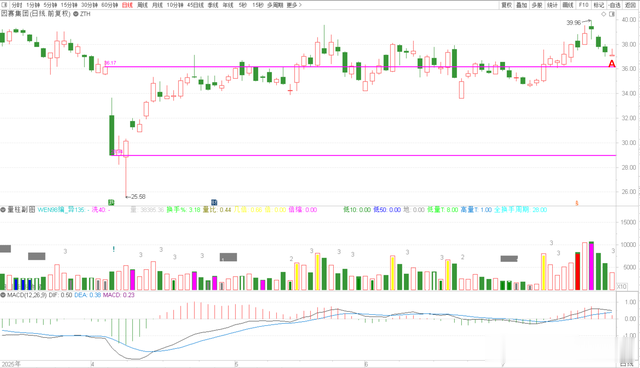Screen dimensions: 640x368
Task: Open the panel icon left of 分时
Action: pos(4,5)
